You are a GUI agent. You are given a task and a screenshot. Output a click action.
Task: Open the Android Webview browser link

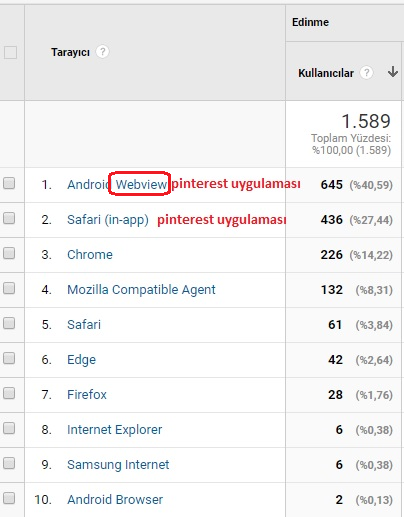(117, 184)
